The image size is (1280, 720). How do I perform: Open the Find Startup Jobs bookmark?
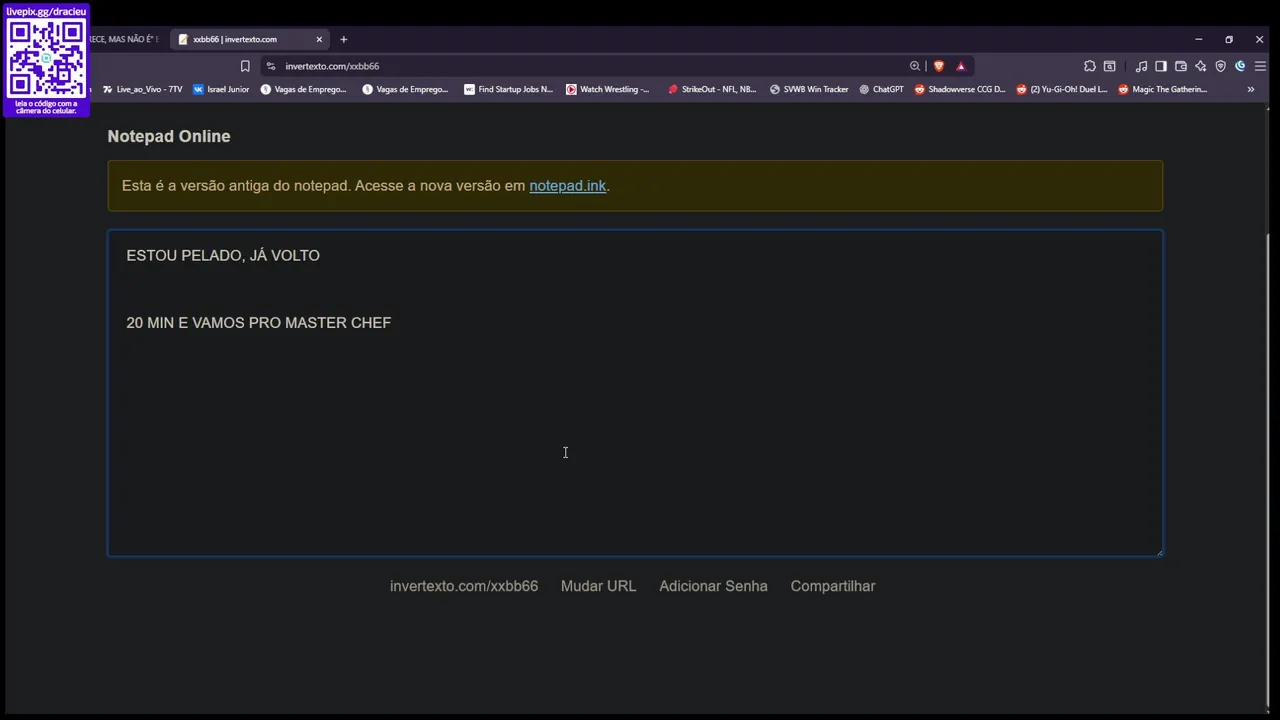pos(508,89)
